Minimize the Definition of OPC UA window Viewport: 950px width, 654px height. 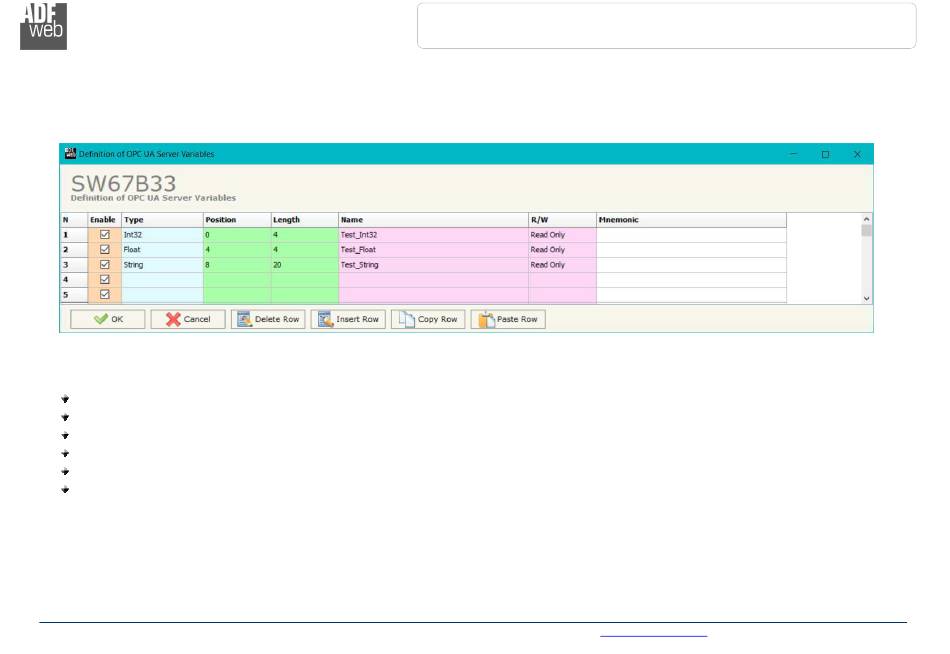793,154
